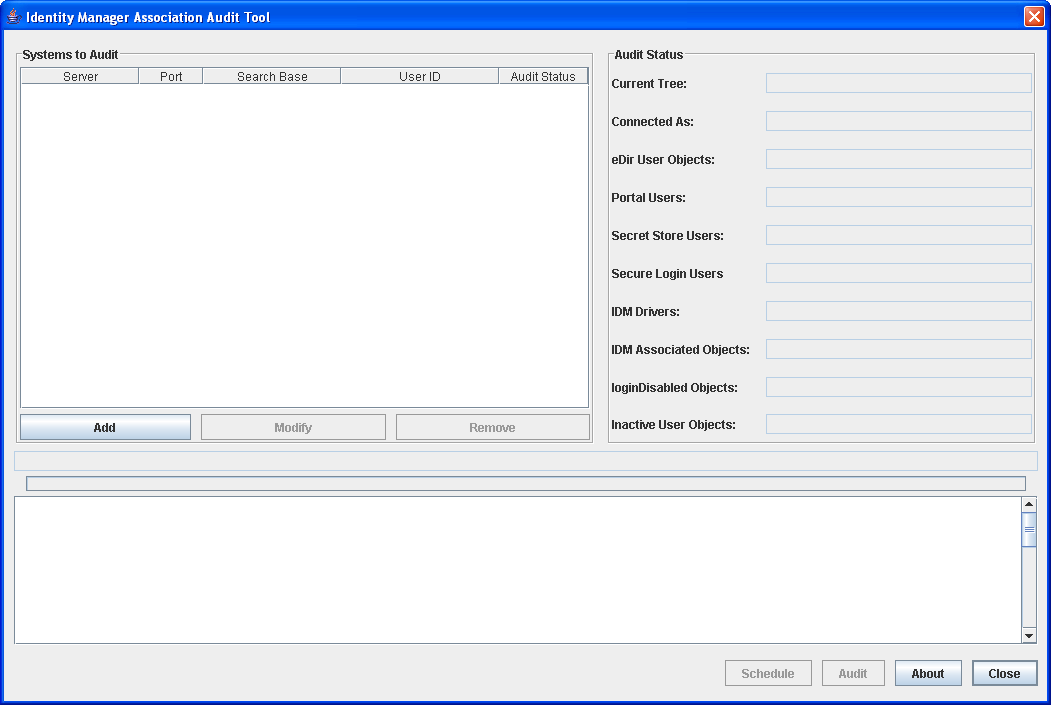Click the Current Tree text field
This screenshot has height=705, width=1051.
897,83
